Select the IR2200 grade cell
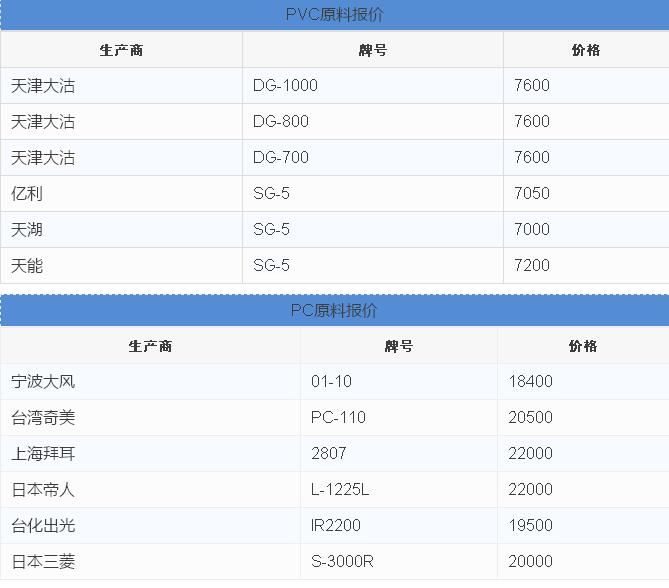The height and width of the screenshot is (588, 669). point(399,525)
